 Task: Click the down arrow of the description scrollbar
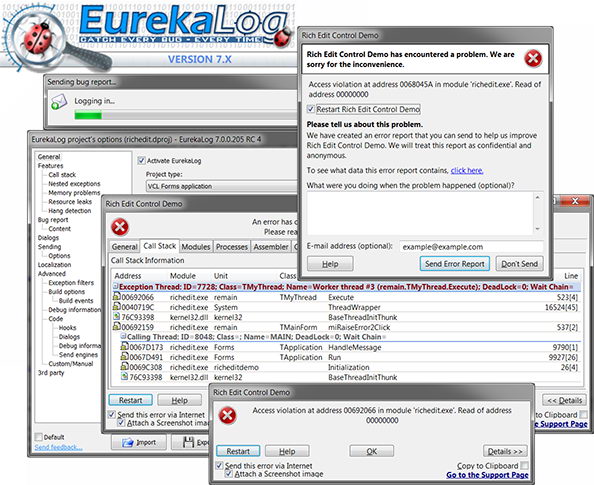coord(538,229)
